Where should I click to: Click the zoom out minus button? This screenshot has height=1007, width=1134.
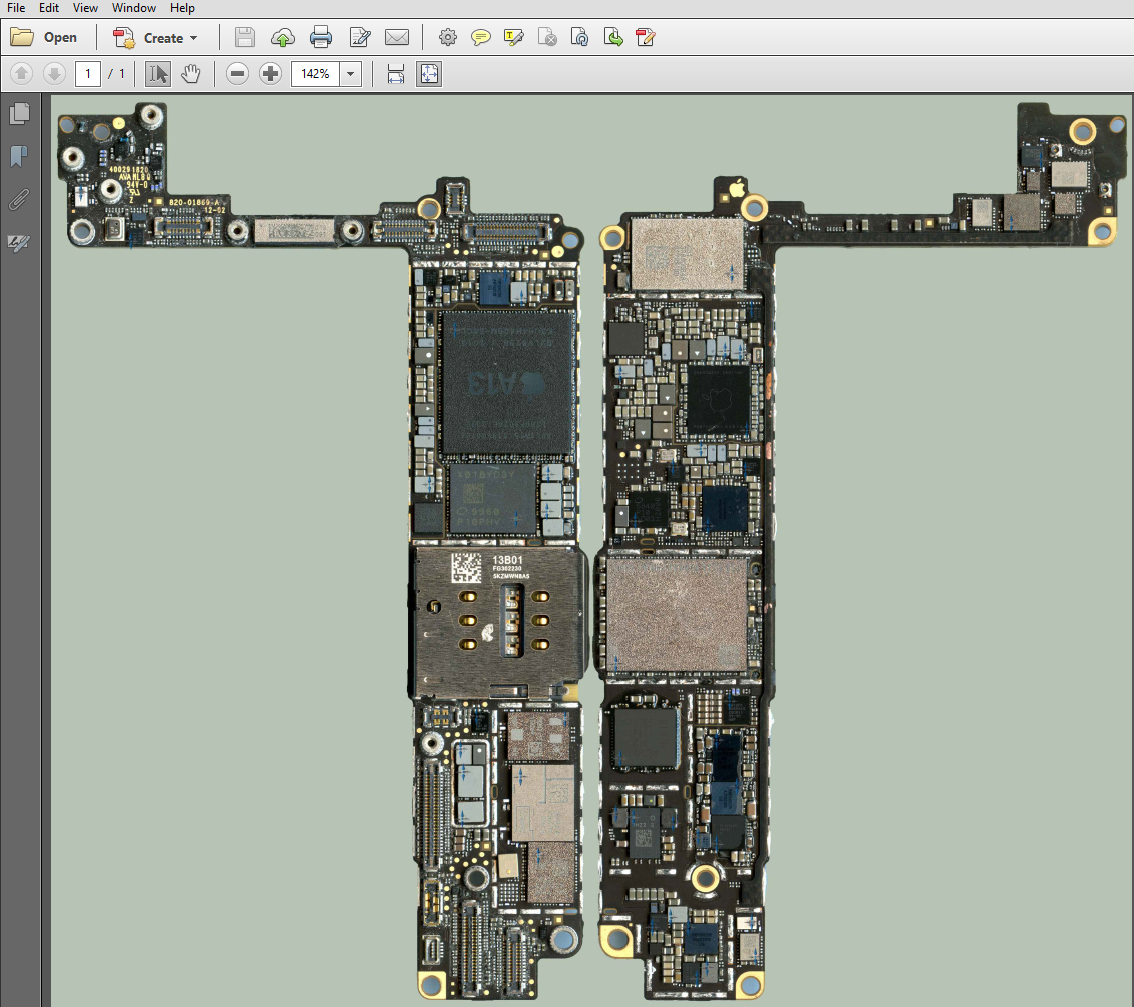pos(237,74)
